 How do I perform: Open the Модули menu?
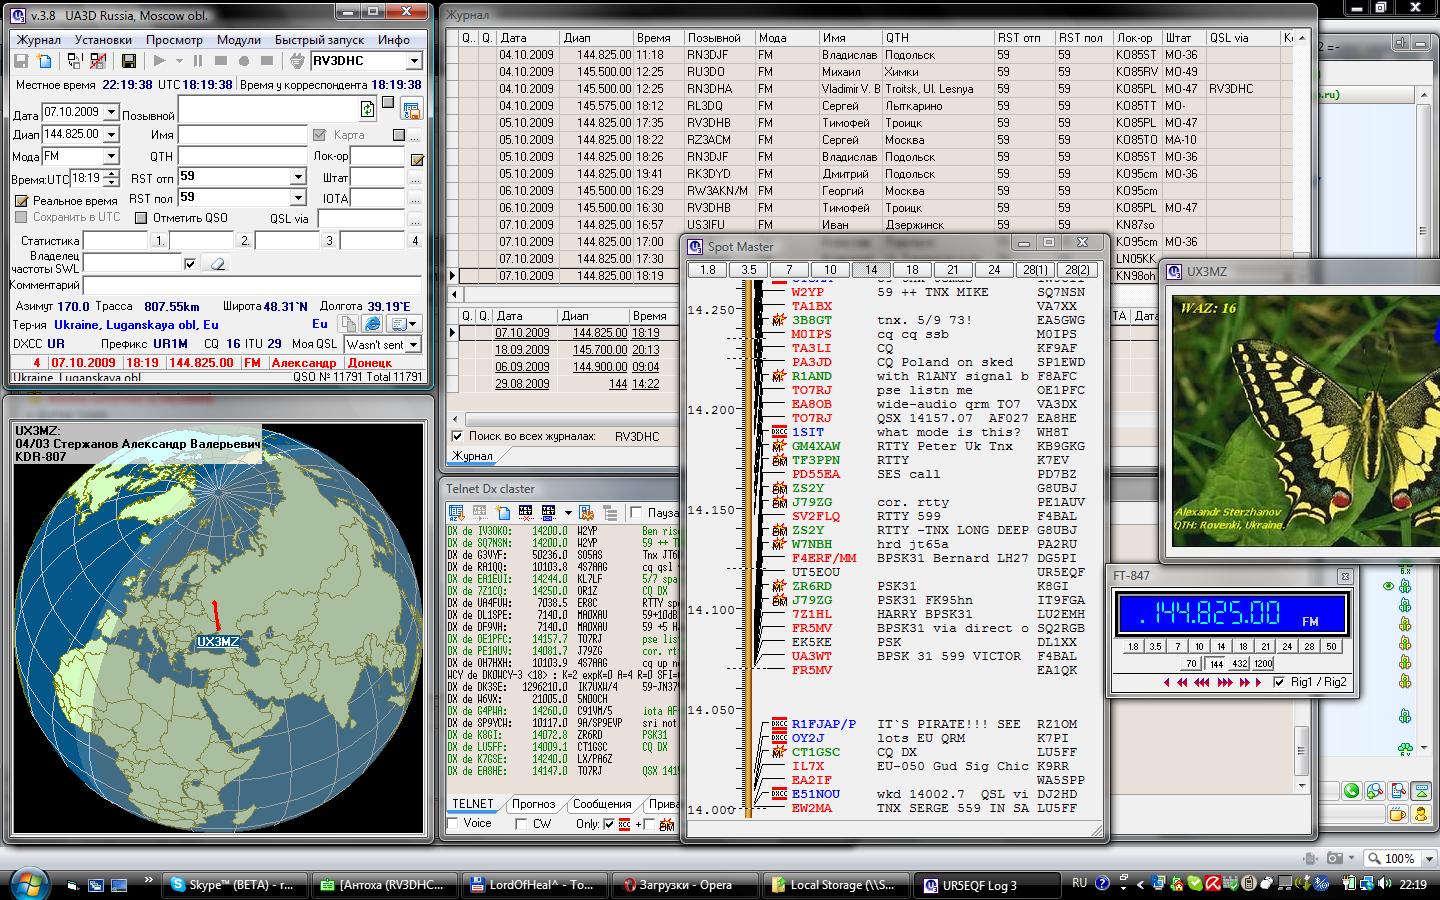click(x=238, y=40)
